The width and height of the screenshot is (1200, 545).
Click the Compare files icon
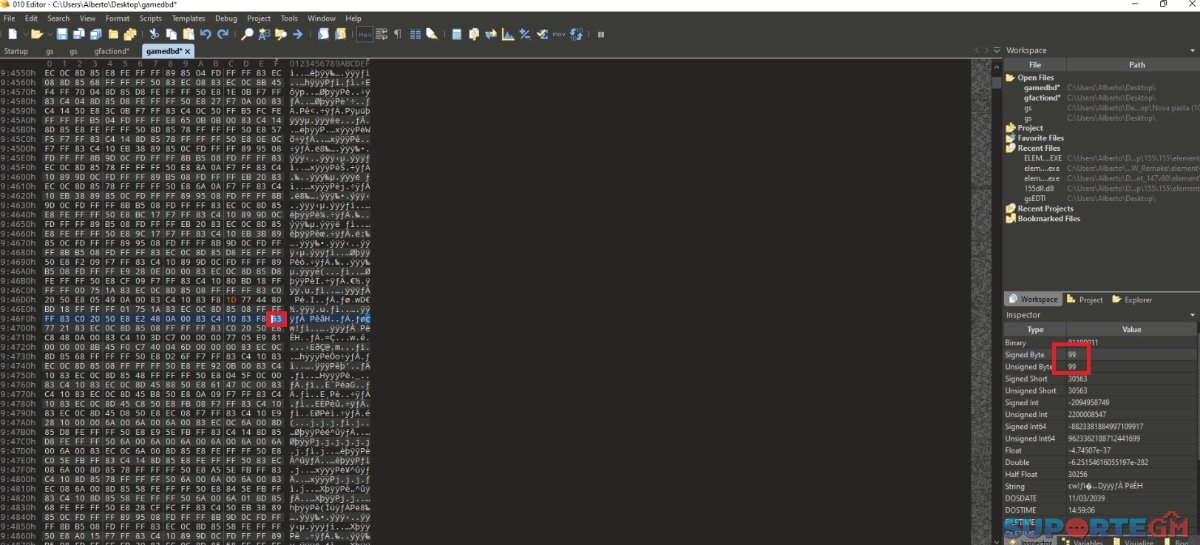pos(474,34)
